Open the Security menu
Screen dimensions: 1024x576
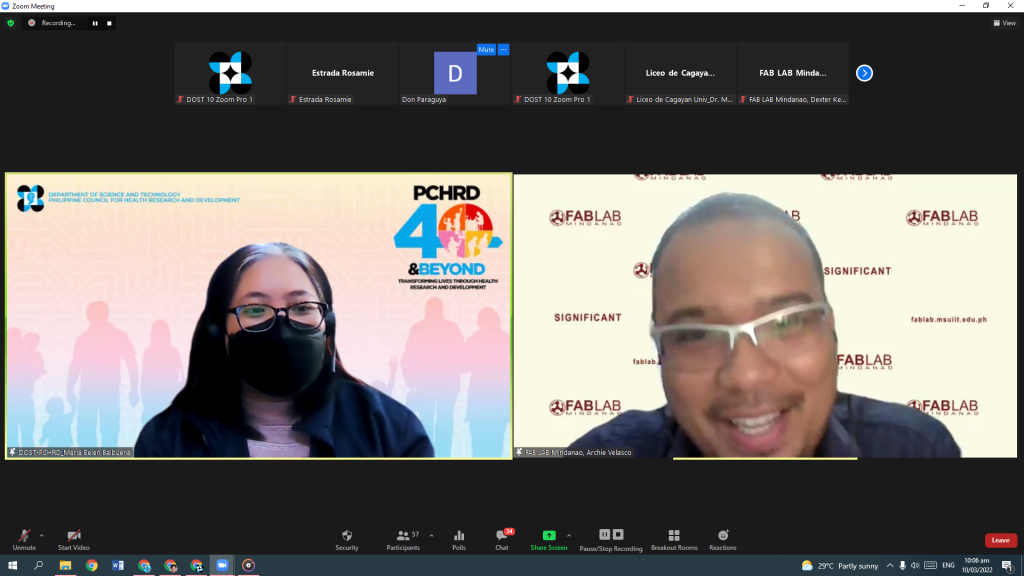[347, 540]
